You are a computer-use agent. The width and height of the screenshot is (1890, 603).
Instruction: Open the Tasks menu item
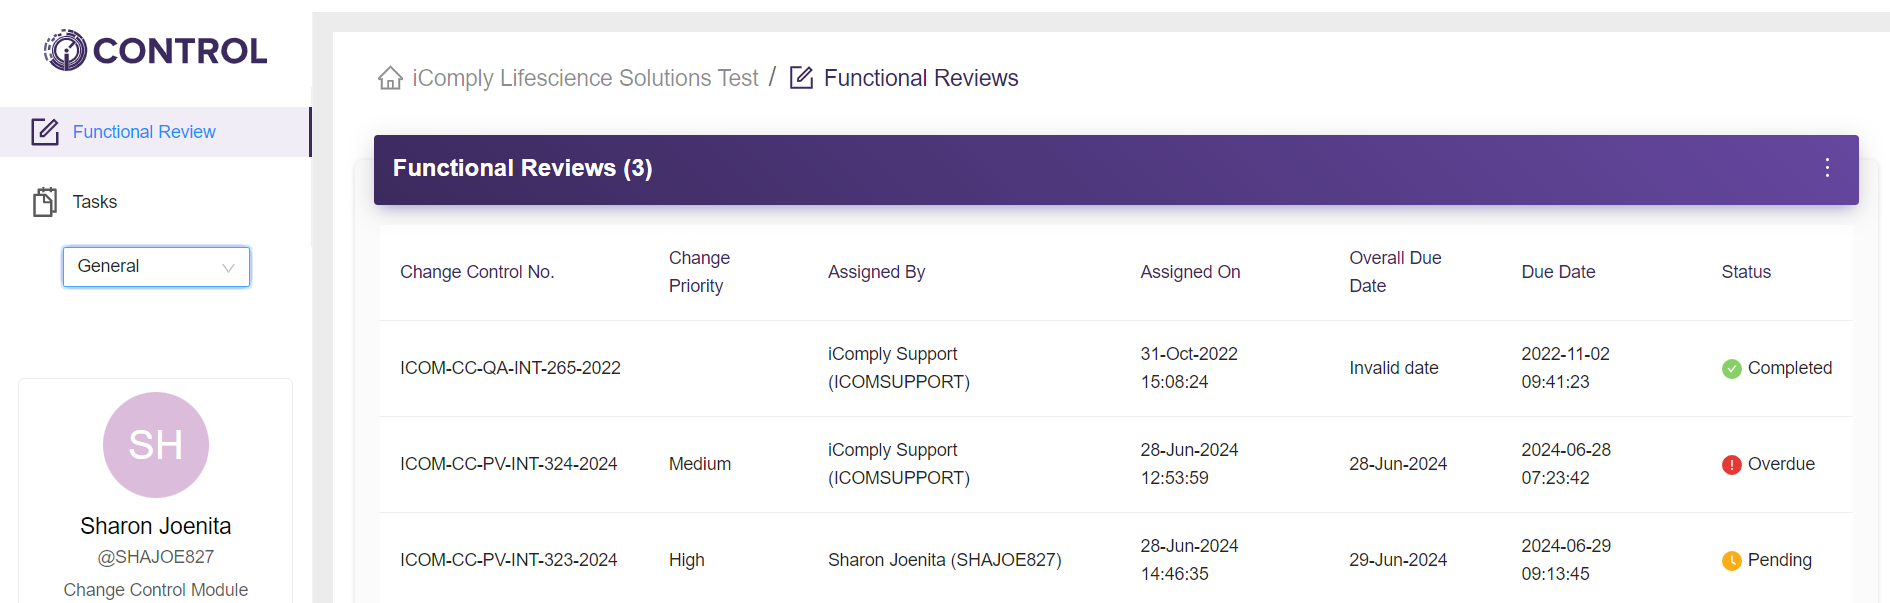pos(95,202)
